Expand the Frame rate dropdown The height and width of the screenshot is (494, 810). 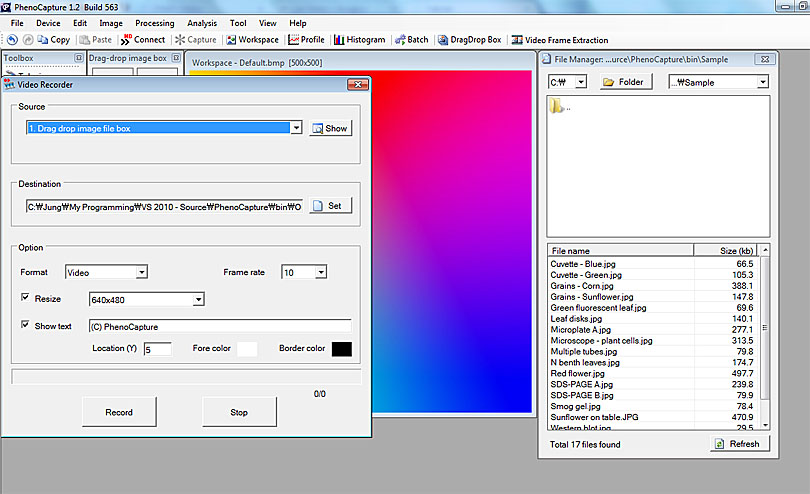(320, 272)
